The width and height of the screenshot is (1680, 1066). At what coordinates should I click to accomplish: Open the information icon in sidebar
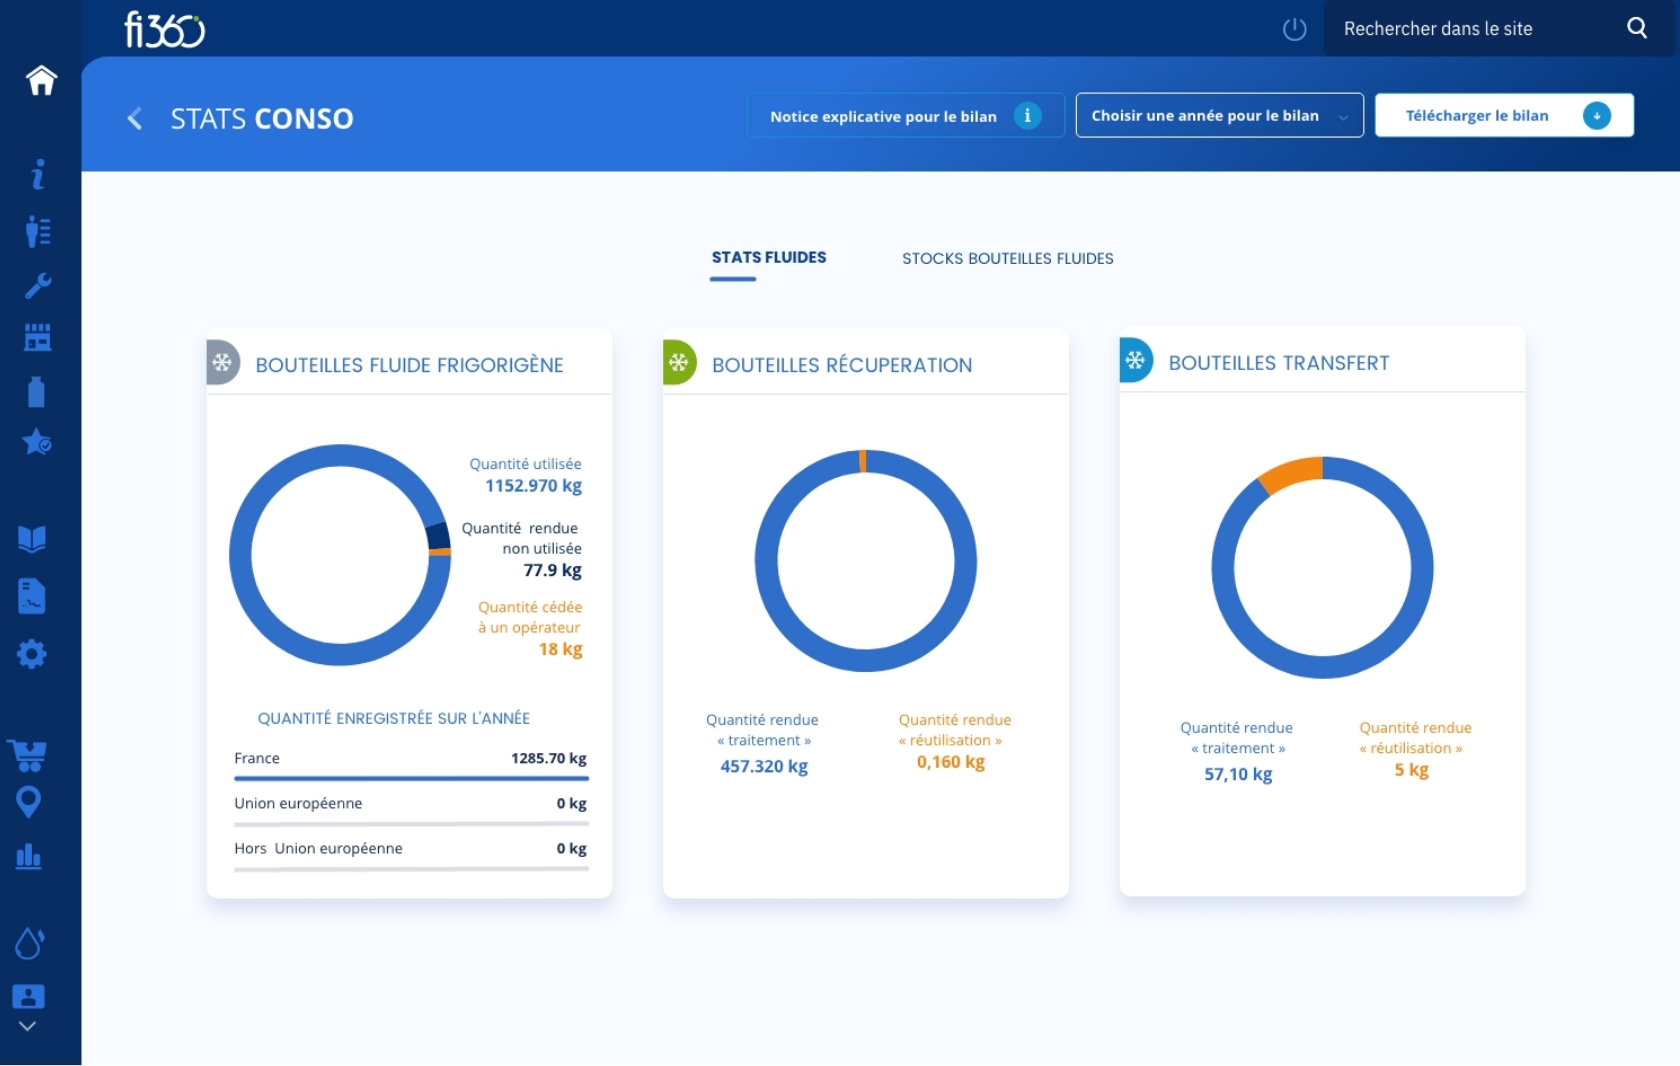point(38,175)
